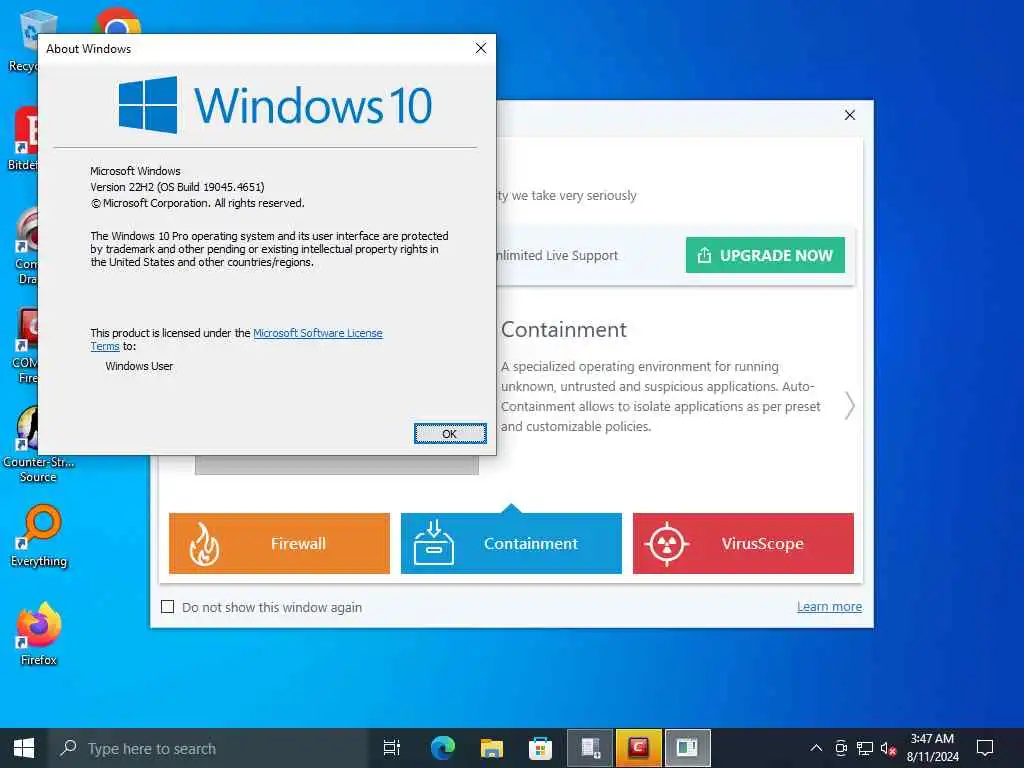Click the Containment heading in the Comodo window
Screen dimensions: 1024x768
pyautogui.click(x=564, y=330)
